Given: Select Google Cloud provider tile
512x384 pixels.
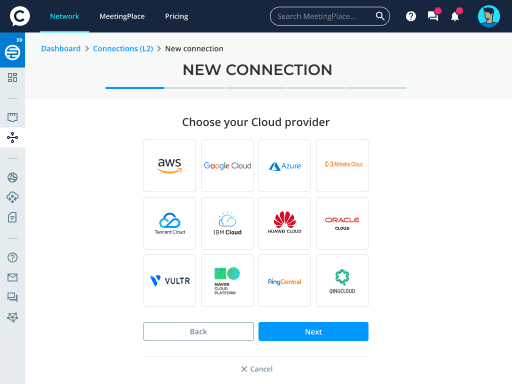Looking at the screenshot, I should click(x=227, y=166).
